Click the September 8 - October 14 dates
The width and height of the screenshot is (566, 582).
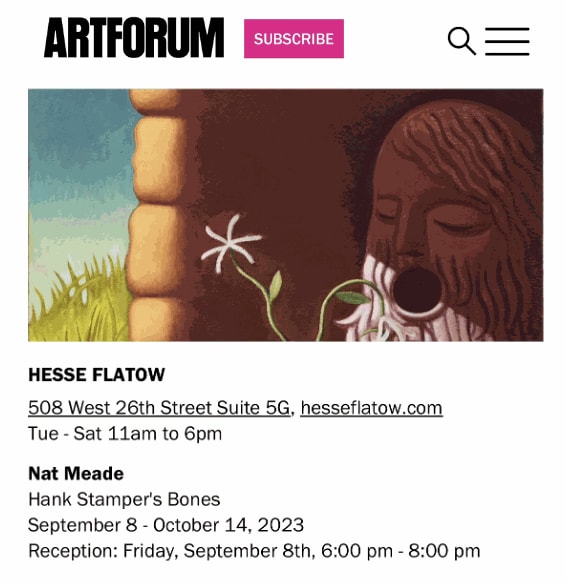tap(166, 525)
